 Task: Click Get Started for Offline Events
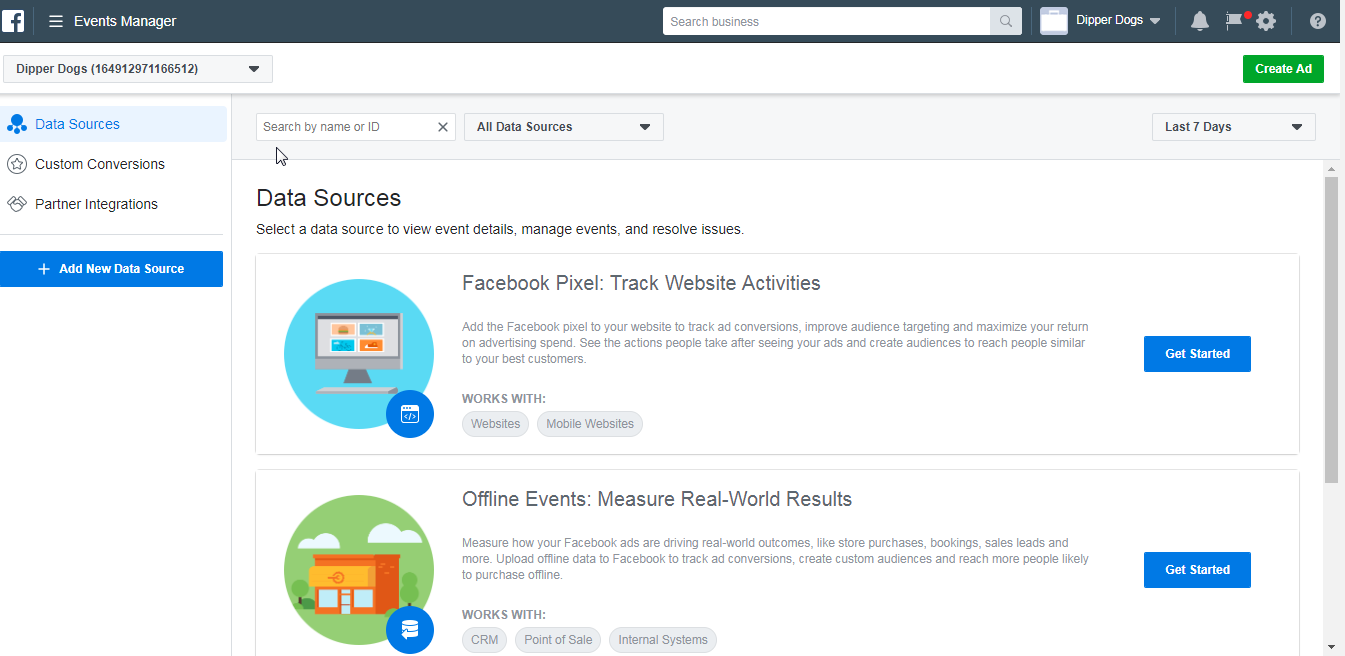[1197, 570]
